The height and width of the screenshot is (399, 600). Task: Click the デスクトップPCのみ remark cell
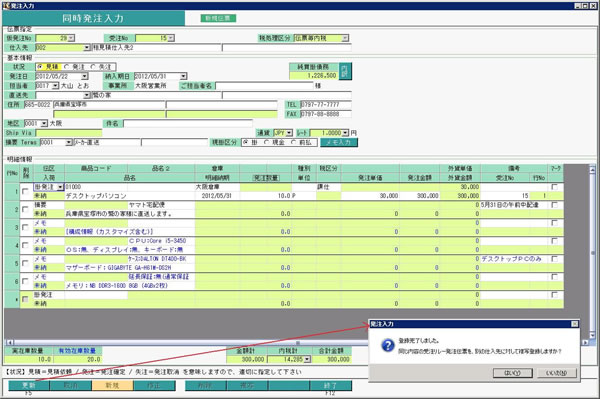coord(514,259)
